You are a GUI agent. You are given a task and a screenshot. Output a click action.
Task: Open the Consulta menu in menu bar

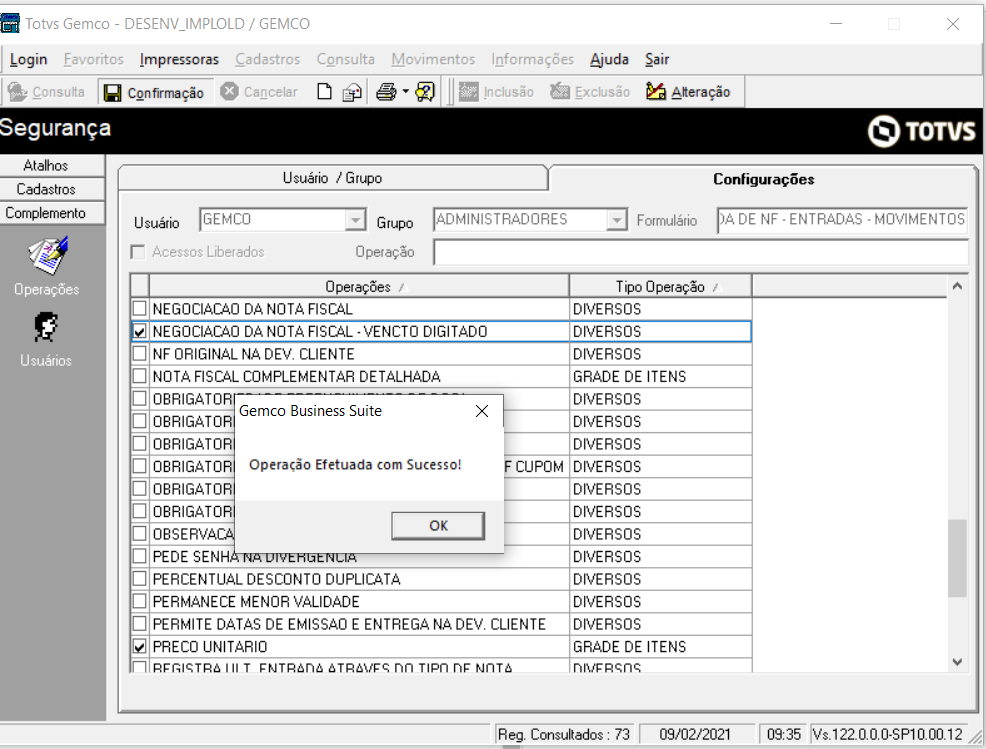345,59
